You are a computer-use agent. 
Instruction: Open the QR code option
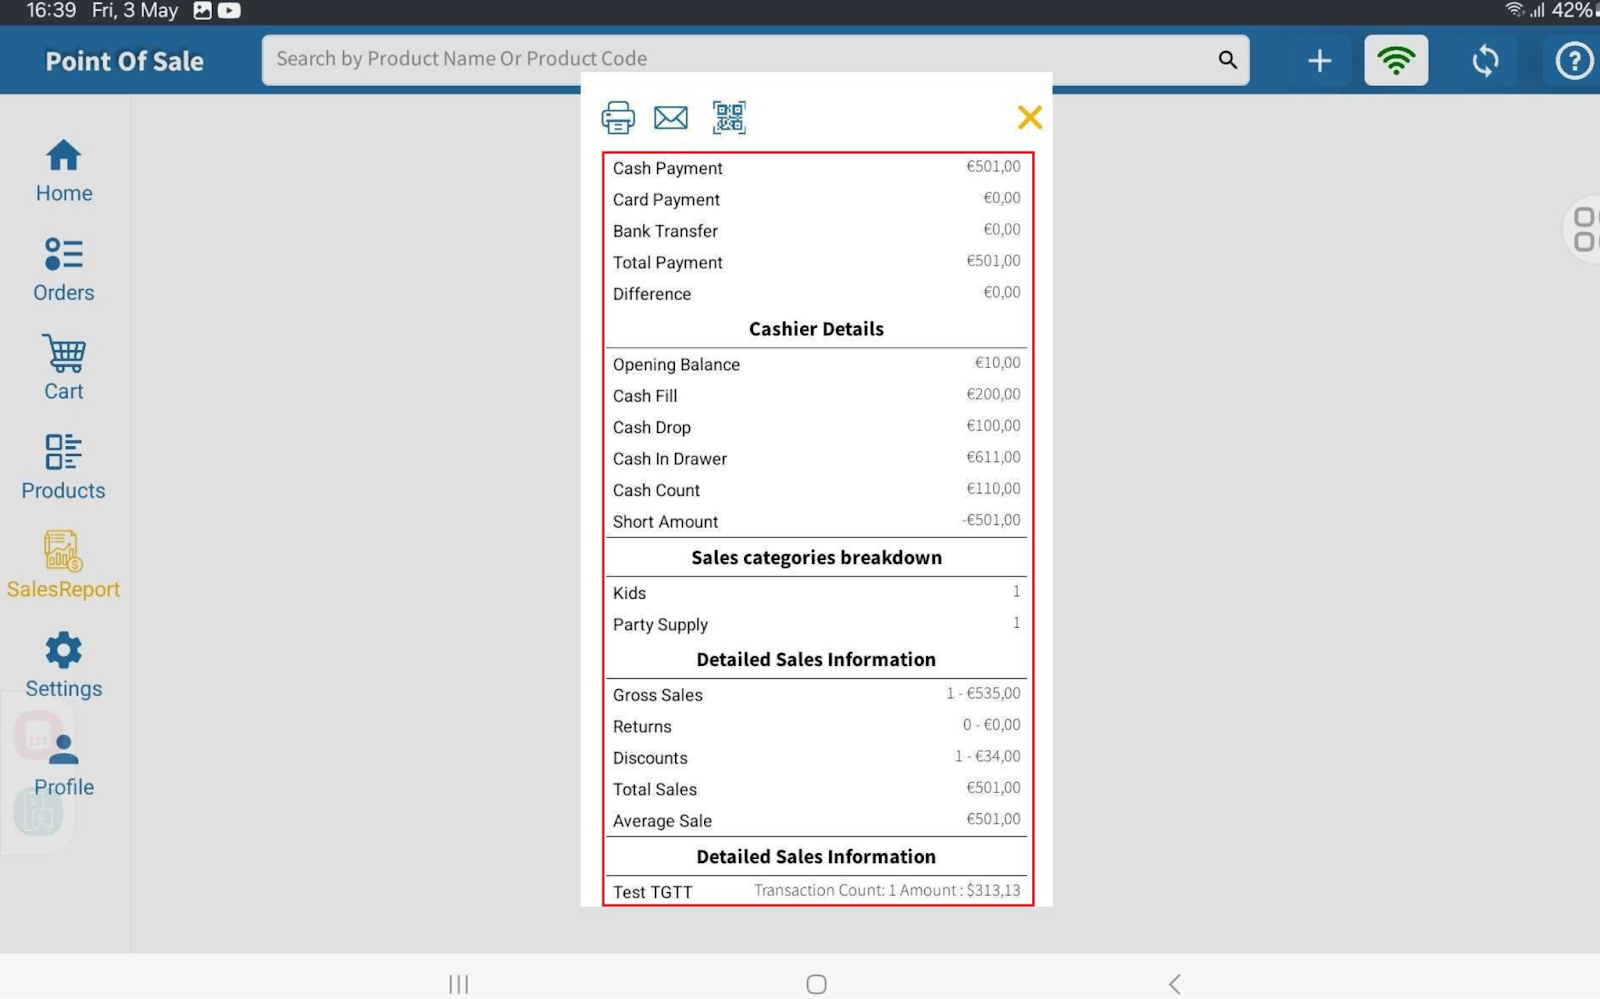(728, 118)
